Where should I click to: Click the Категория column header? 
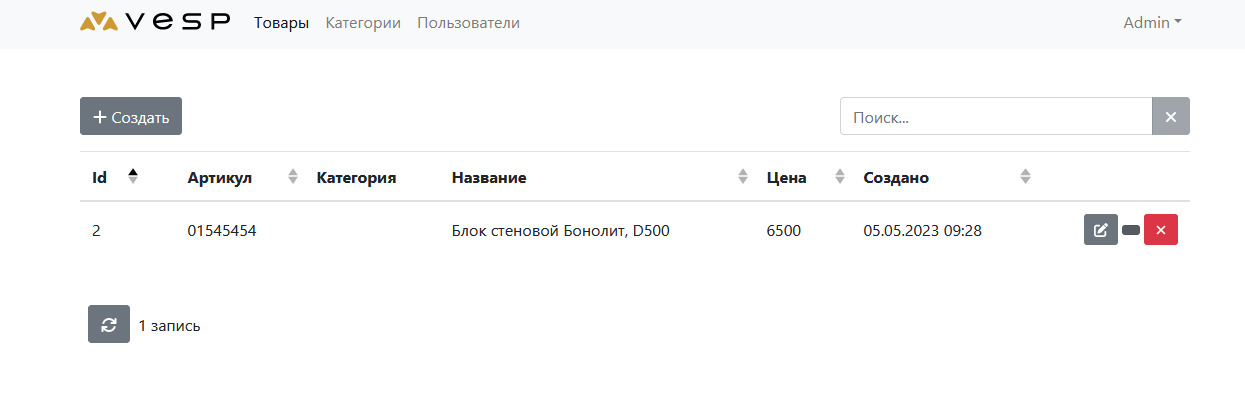tap(356, 178)
